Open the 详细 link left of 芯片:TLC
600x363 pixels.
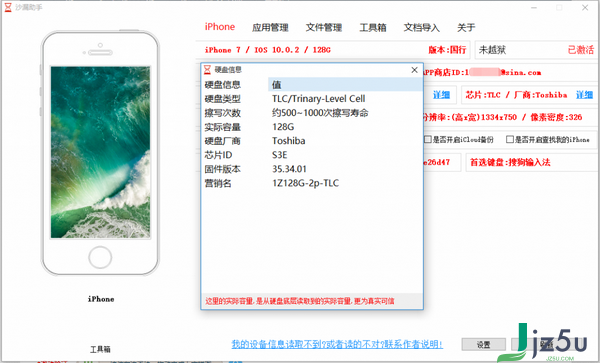tap(441, 95)
